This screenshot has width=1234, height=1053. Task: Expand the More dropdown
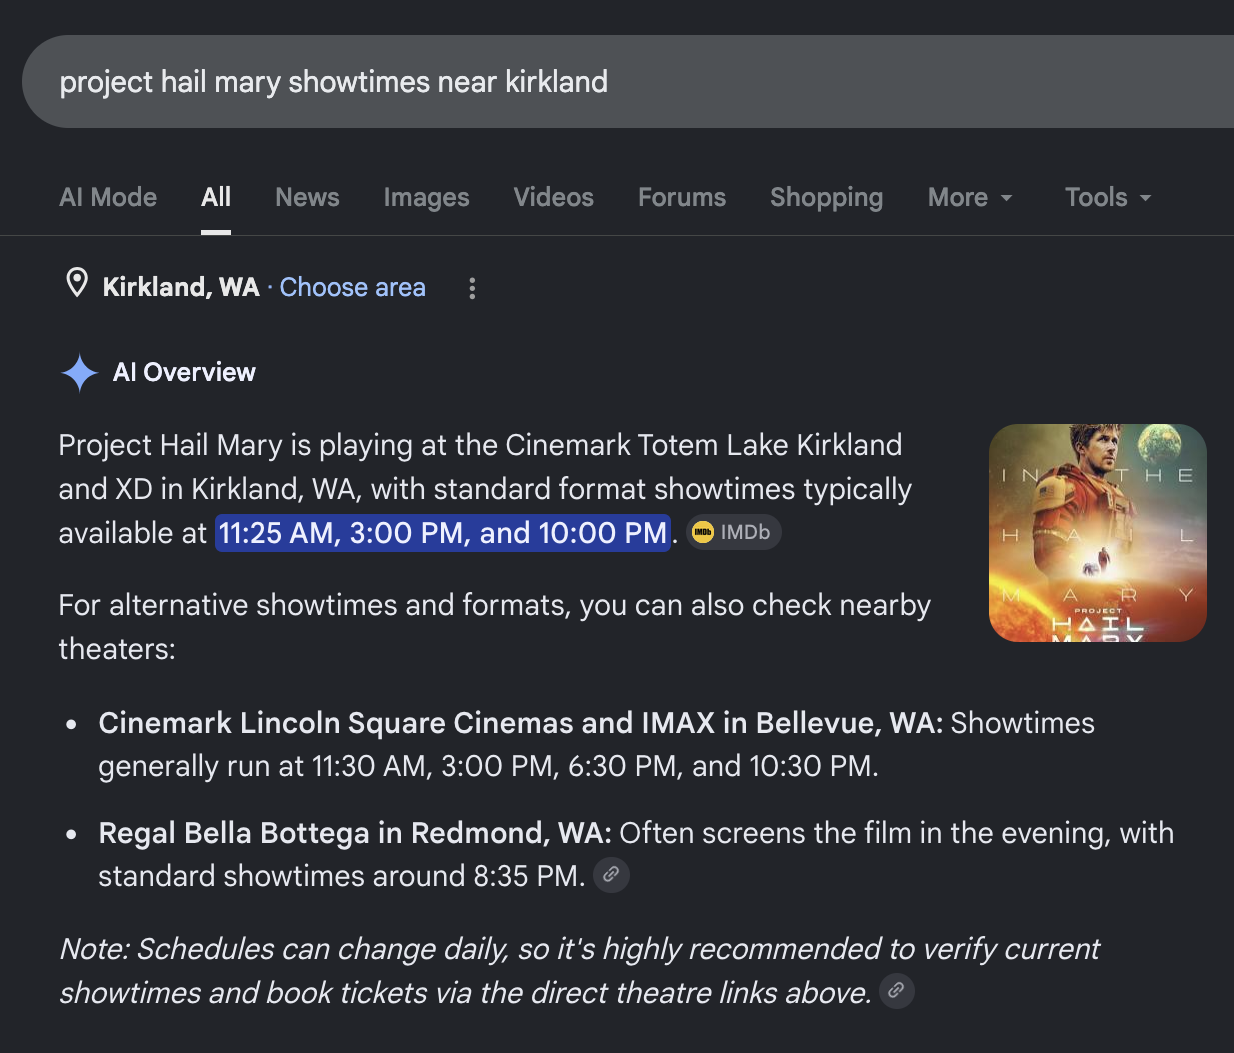click(970, 197)
